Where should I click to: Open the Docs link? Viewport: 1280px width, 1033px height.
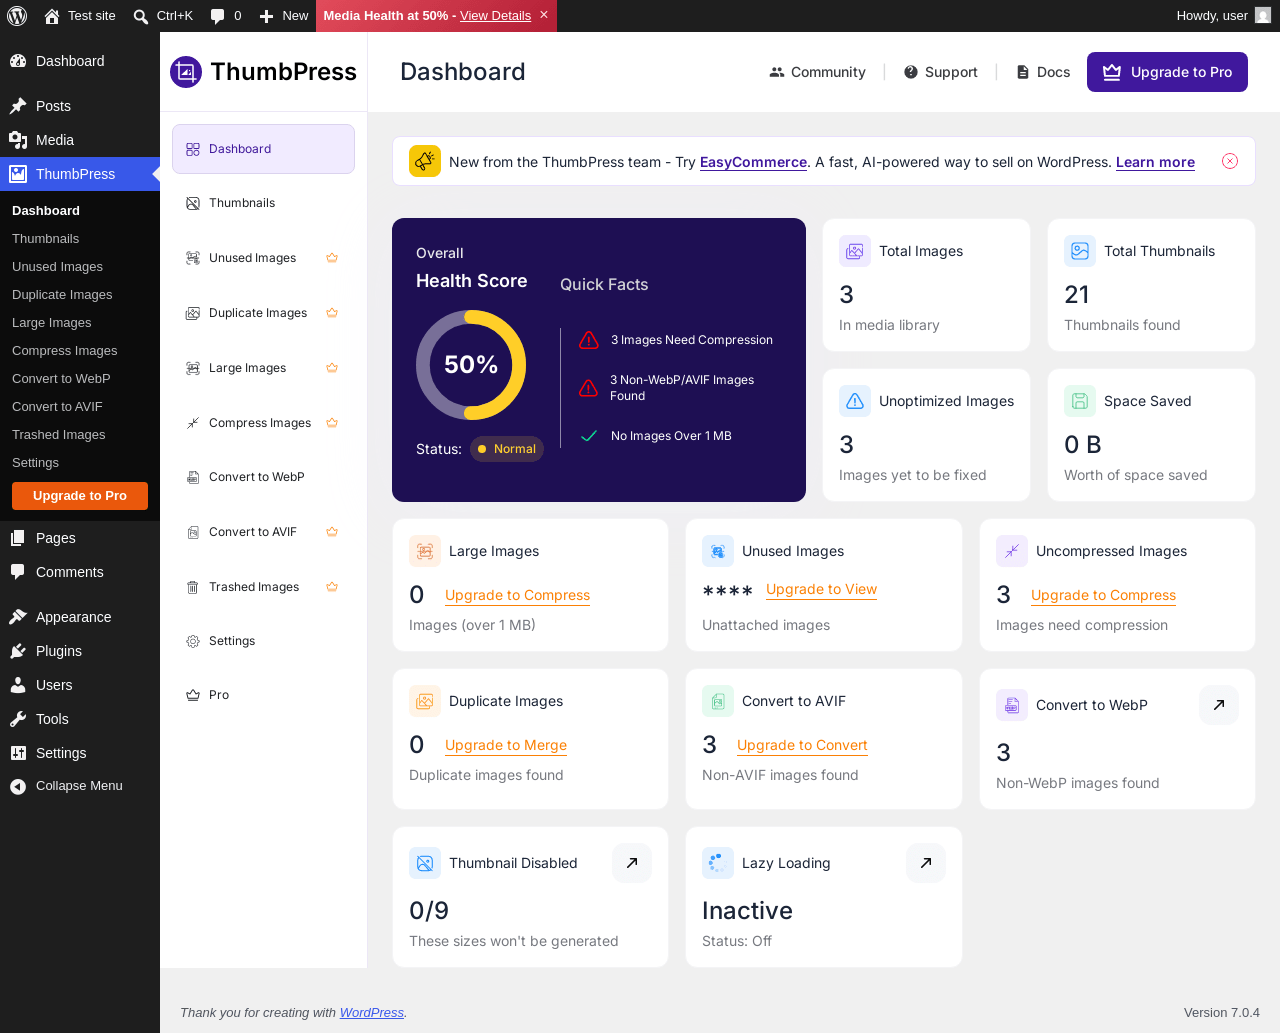pyautogui.click(x=1043, y=72)
